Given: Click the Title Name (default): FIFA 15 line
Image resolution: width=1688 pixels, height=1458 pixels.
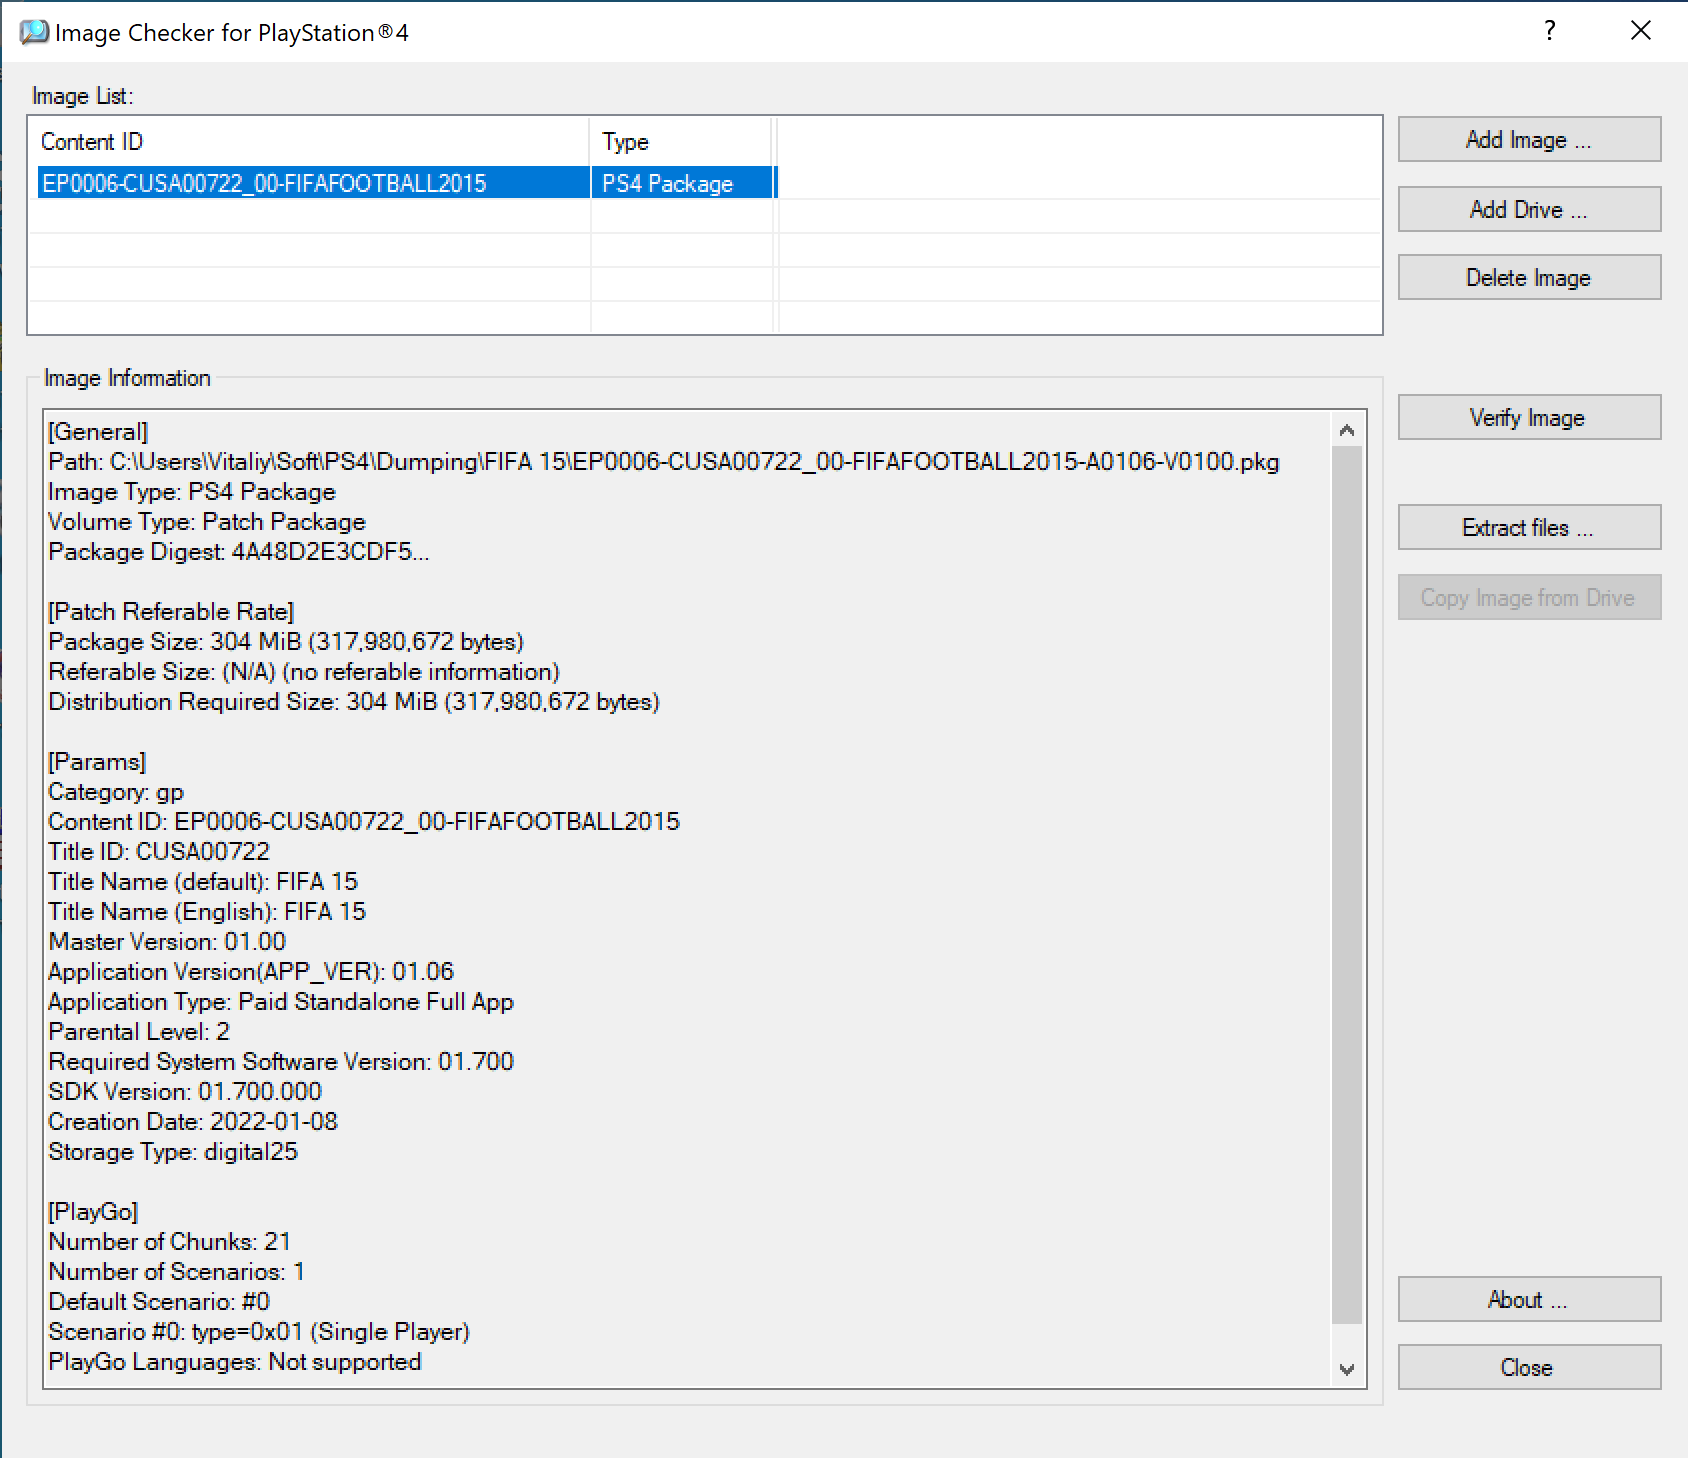Looking at the screenshot, I should tap(203, 882).
